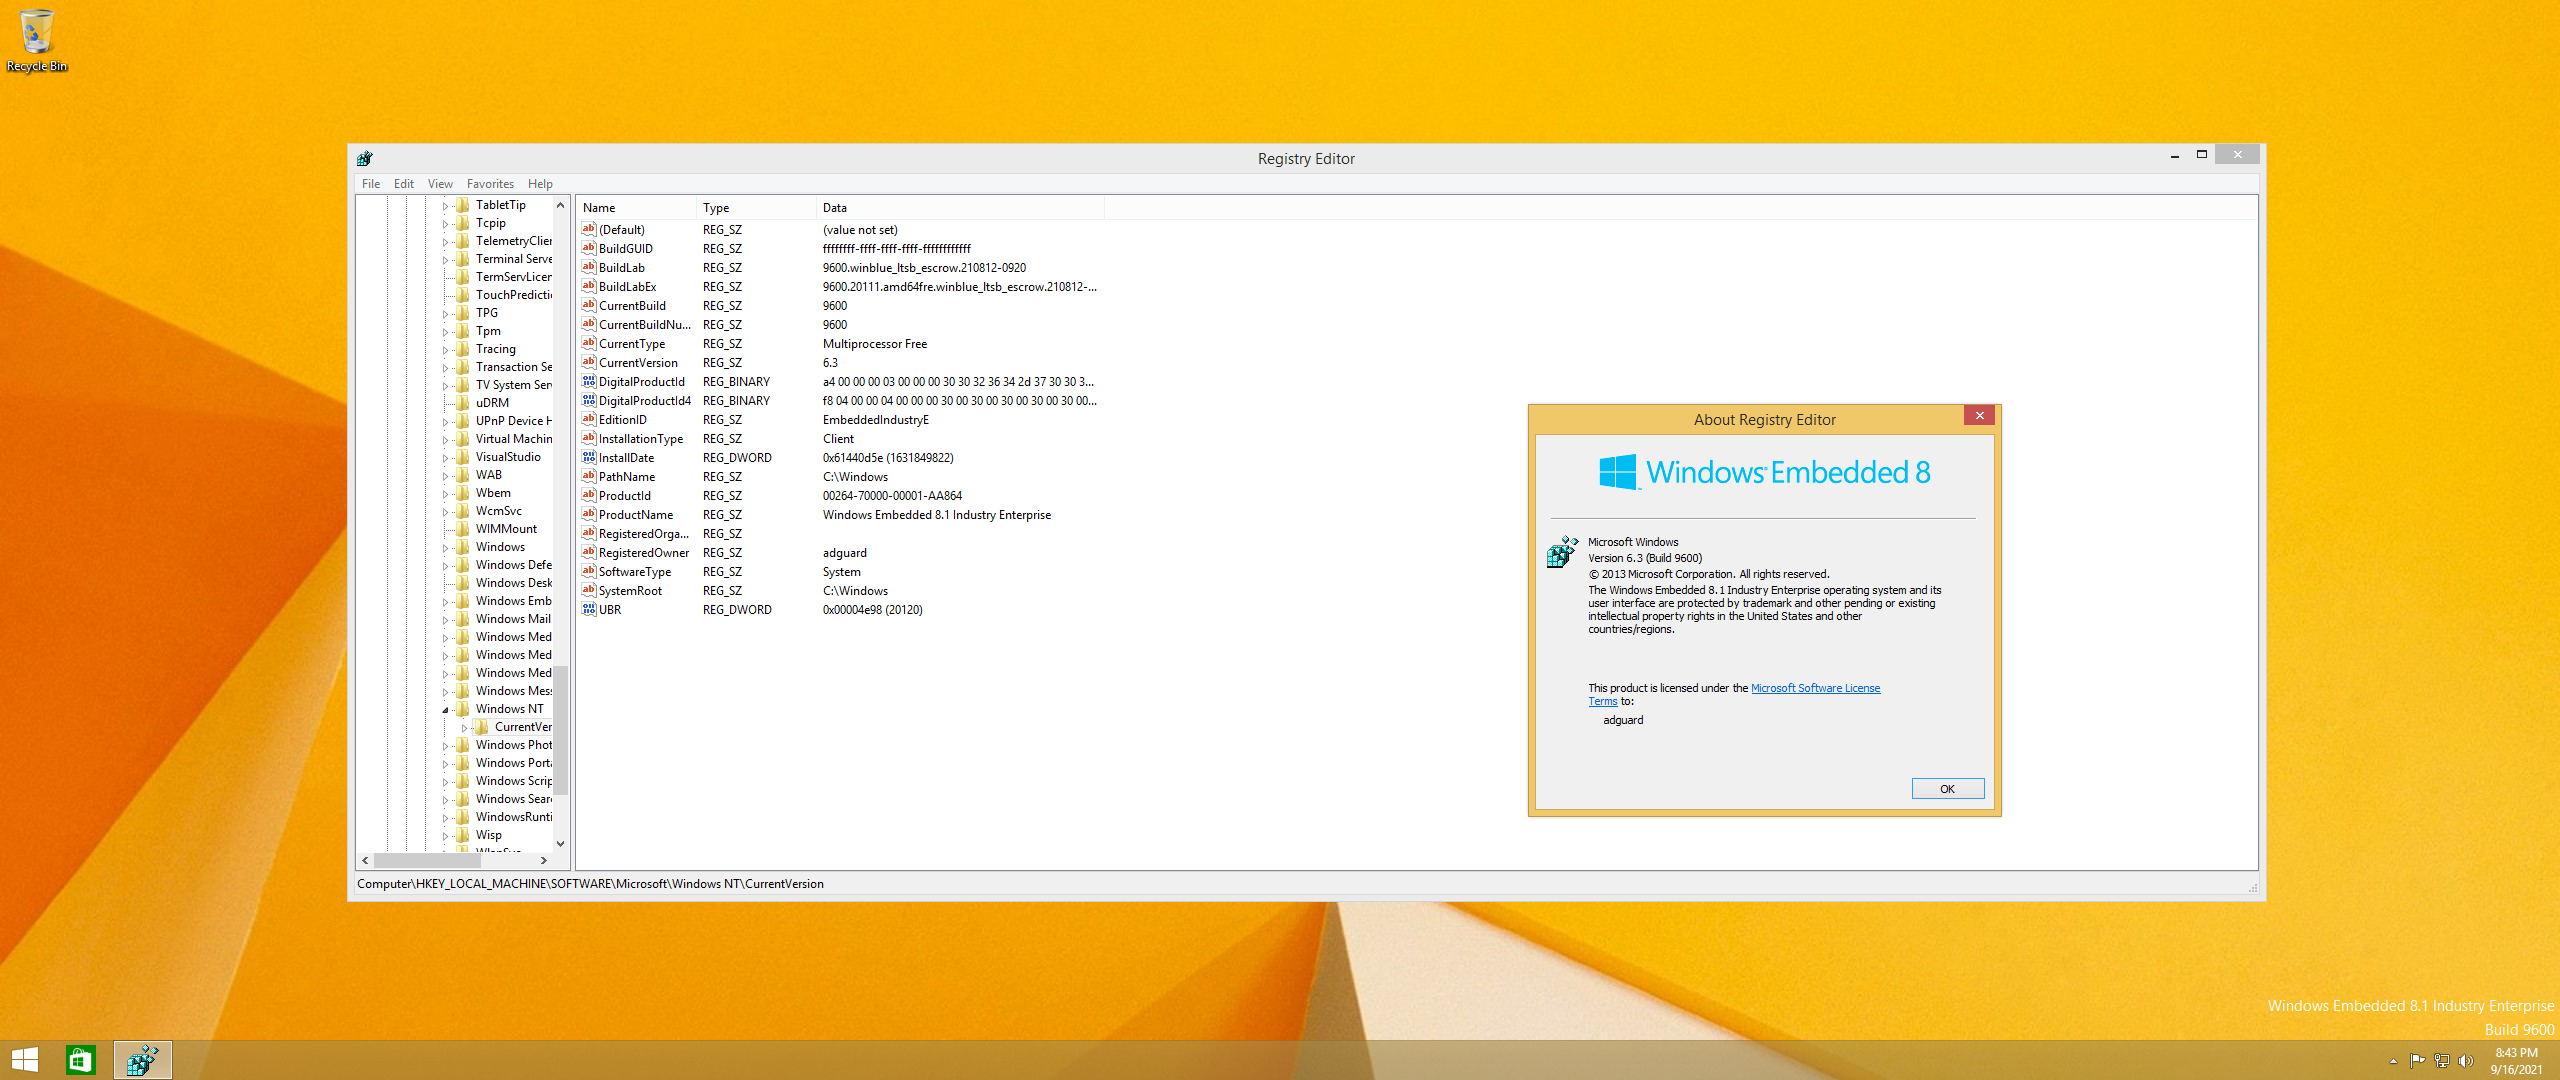Viewport: 2560px width, 1080px height.
Task: Select the PathName value name
Action: (627, 477)
